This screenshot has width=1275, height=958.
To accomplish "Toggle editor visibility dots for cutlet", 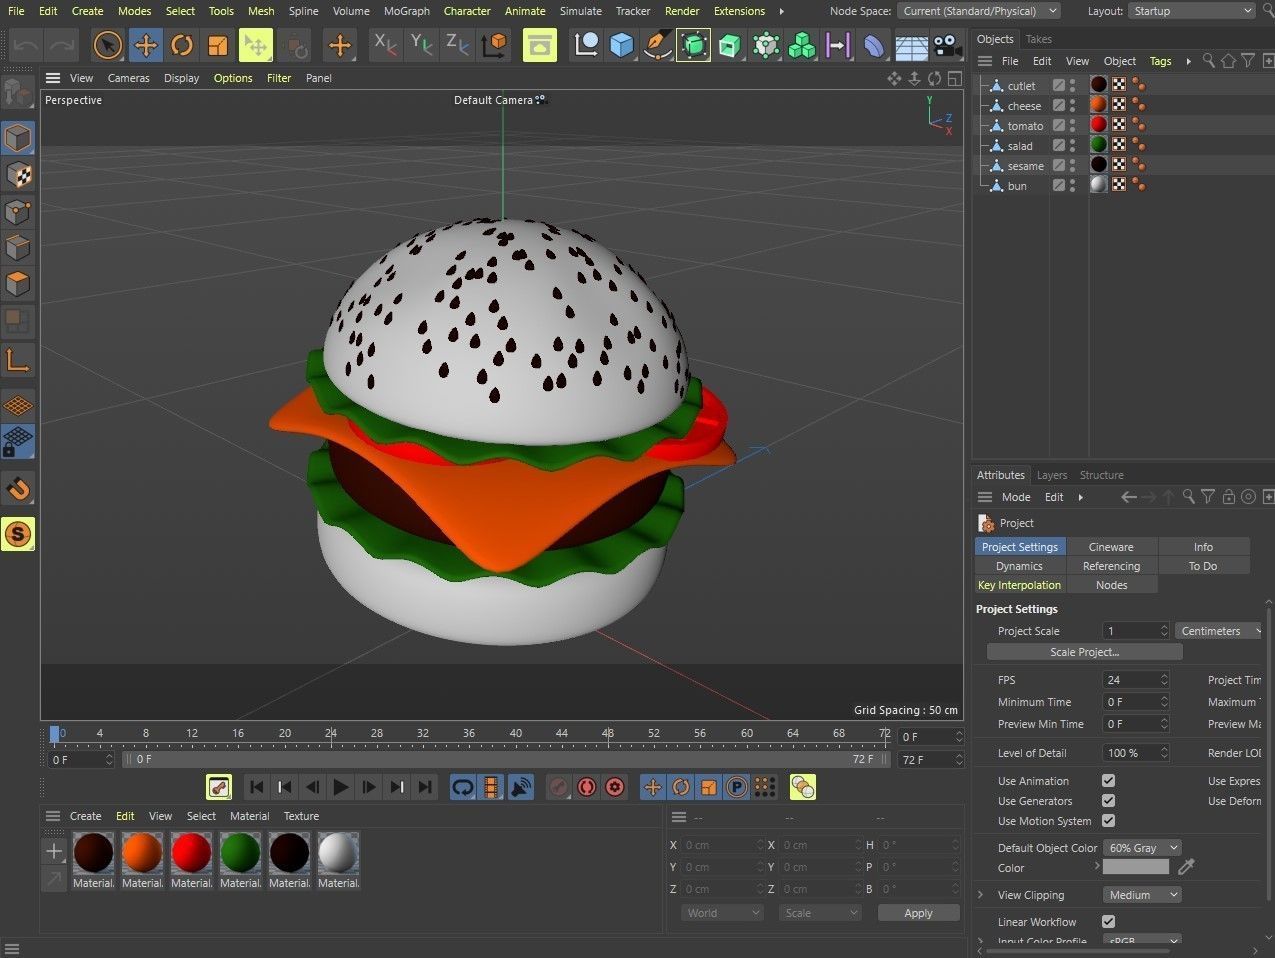I will pos(1073,86).
